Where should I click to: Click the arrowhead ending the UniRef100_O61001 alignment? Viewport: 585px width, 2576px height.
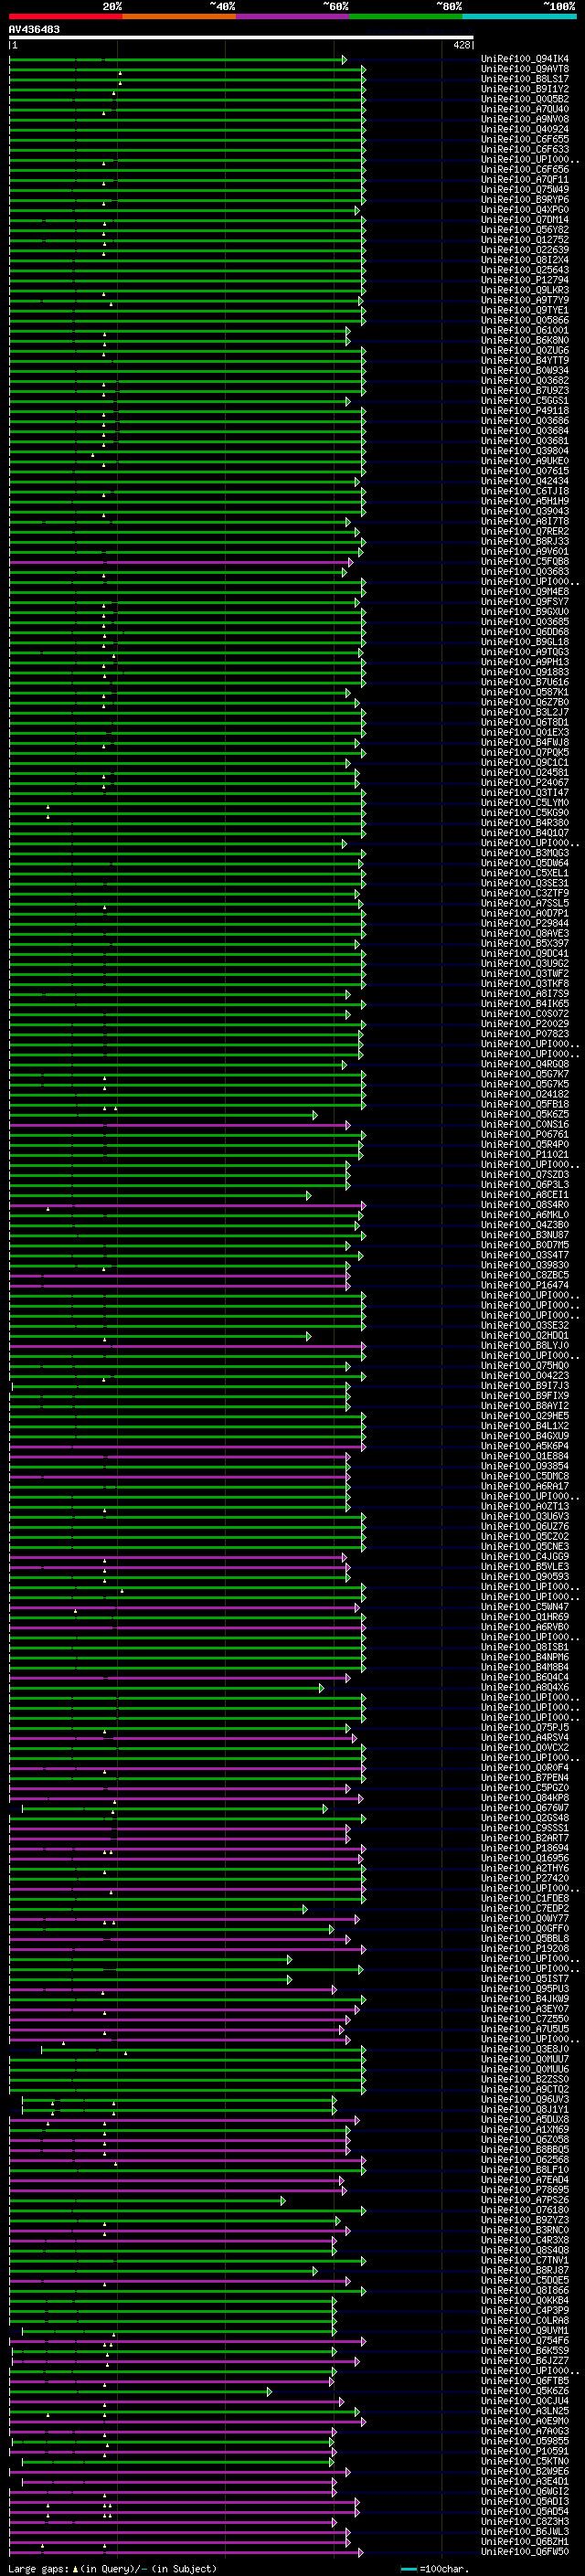click(x=348, y=331)
